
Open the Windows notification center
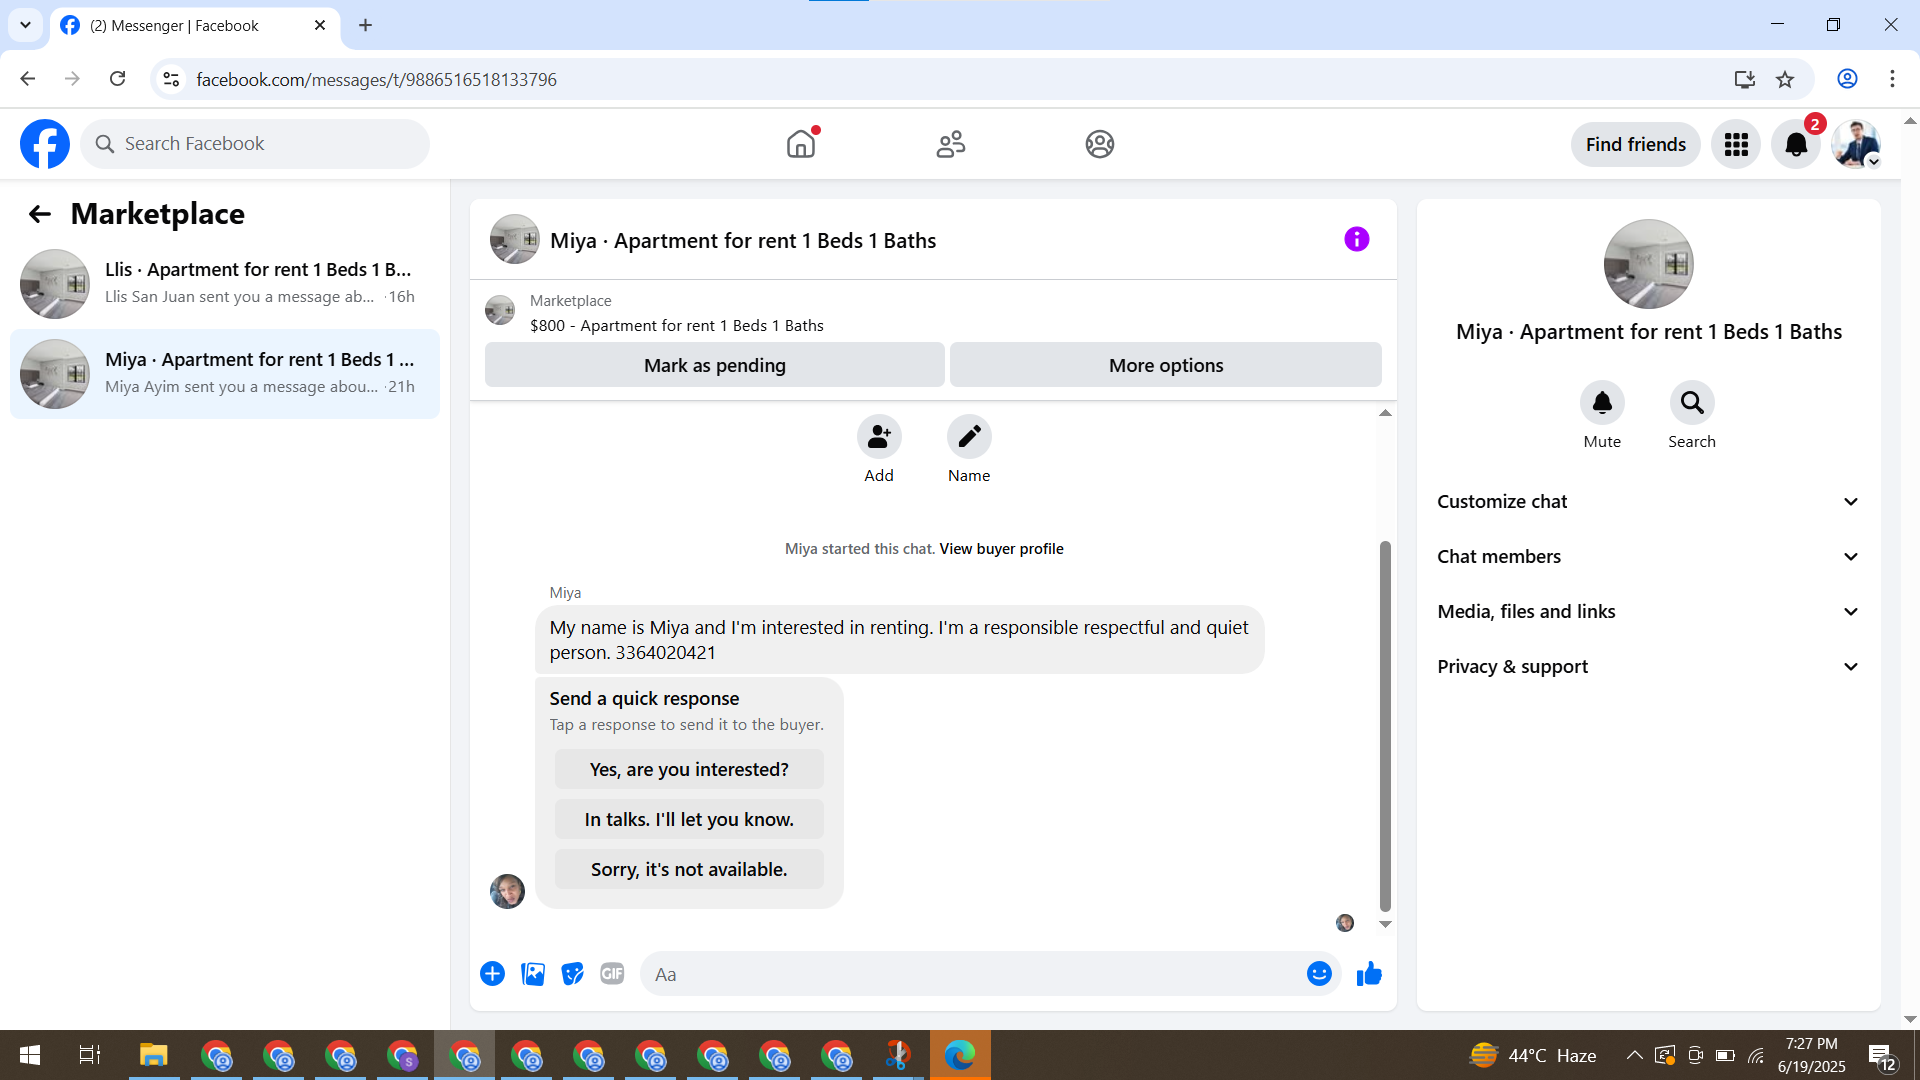point(1881,1056)
